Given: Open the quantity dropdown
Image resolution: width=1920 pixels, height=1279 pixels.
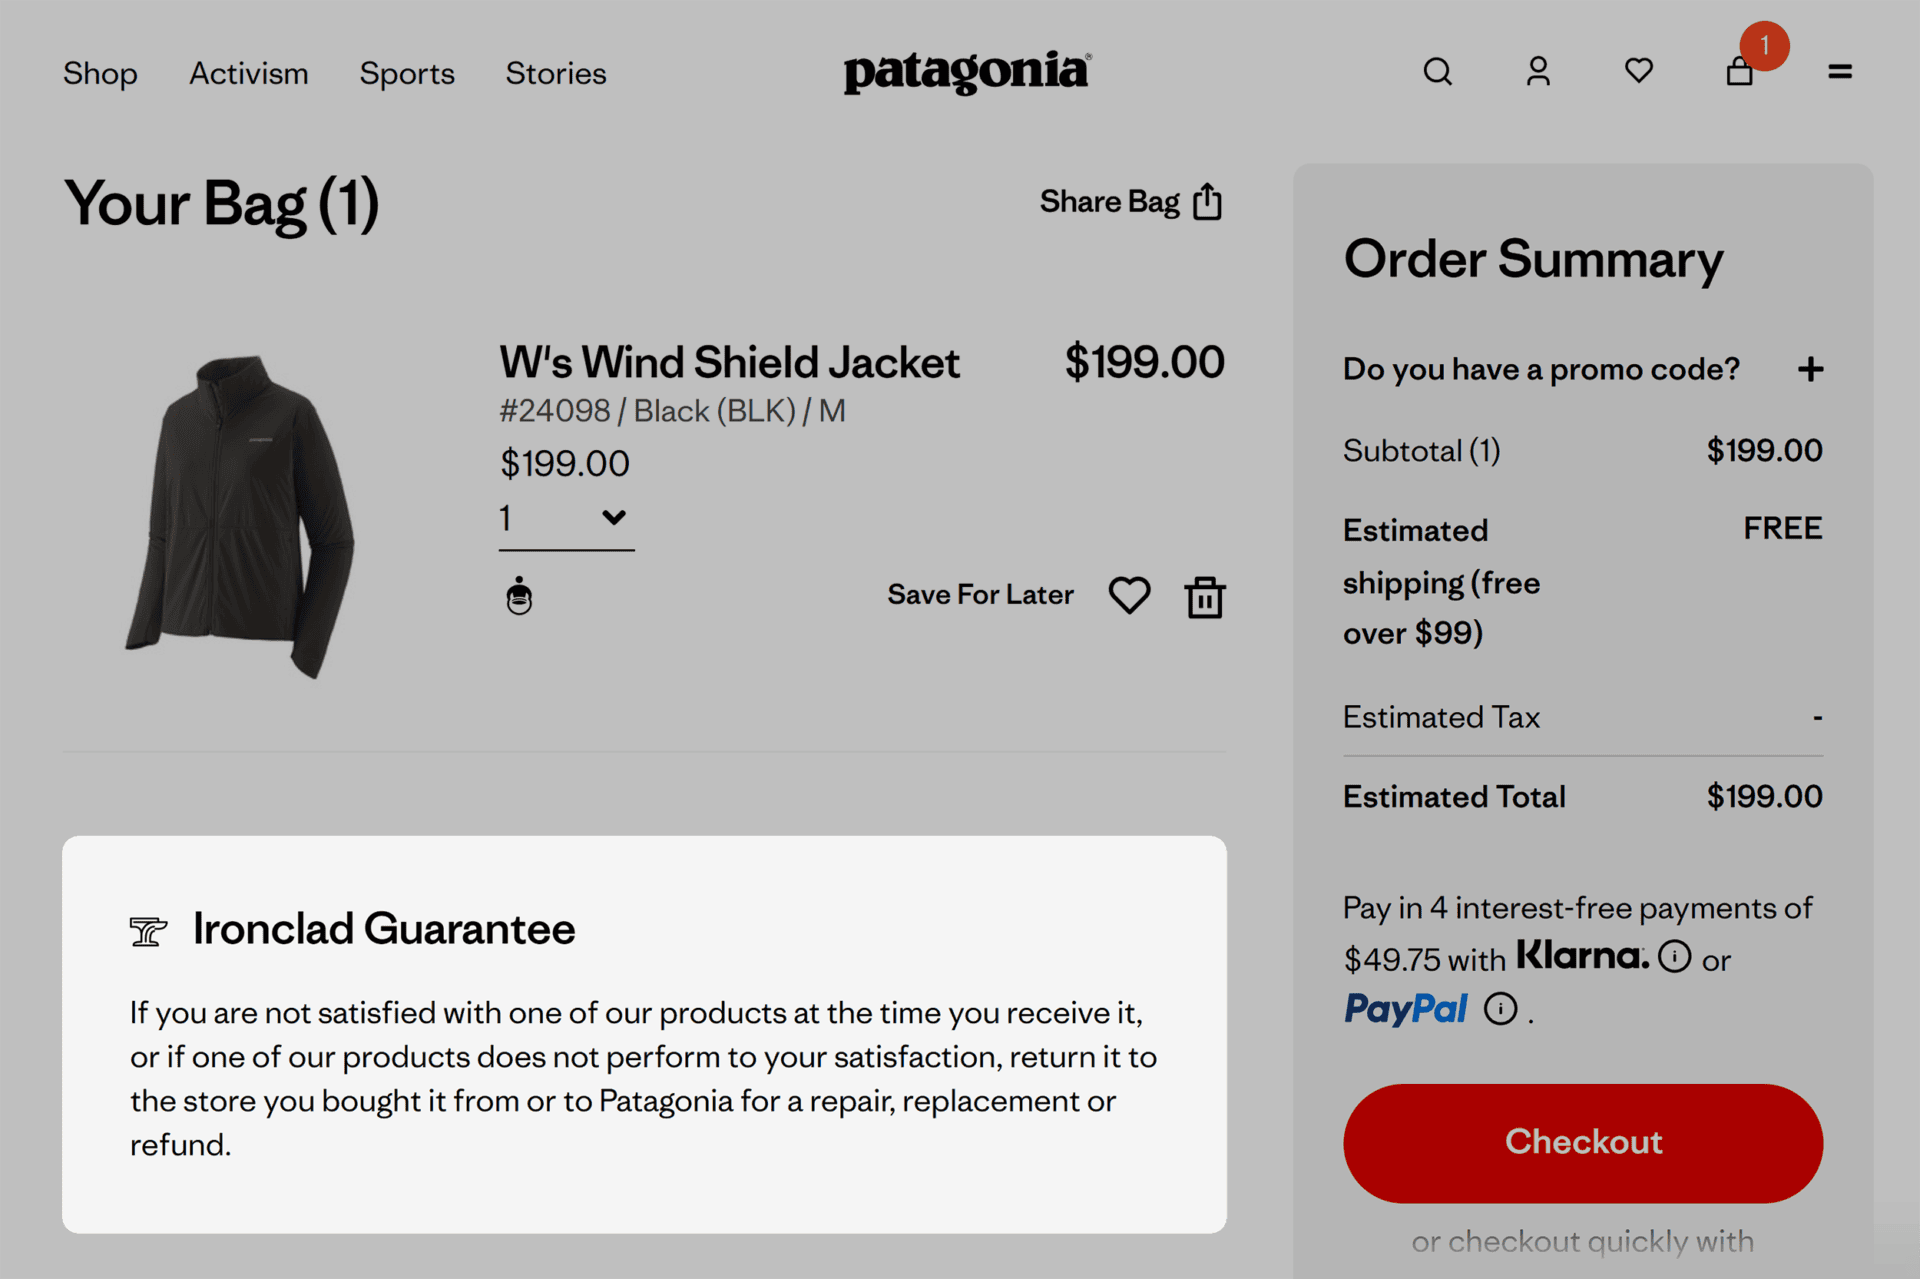Looking at the screenshot, I should point(566,518).
